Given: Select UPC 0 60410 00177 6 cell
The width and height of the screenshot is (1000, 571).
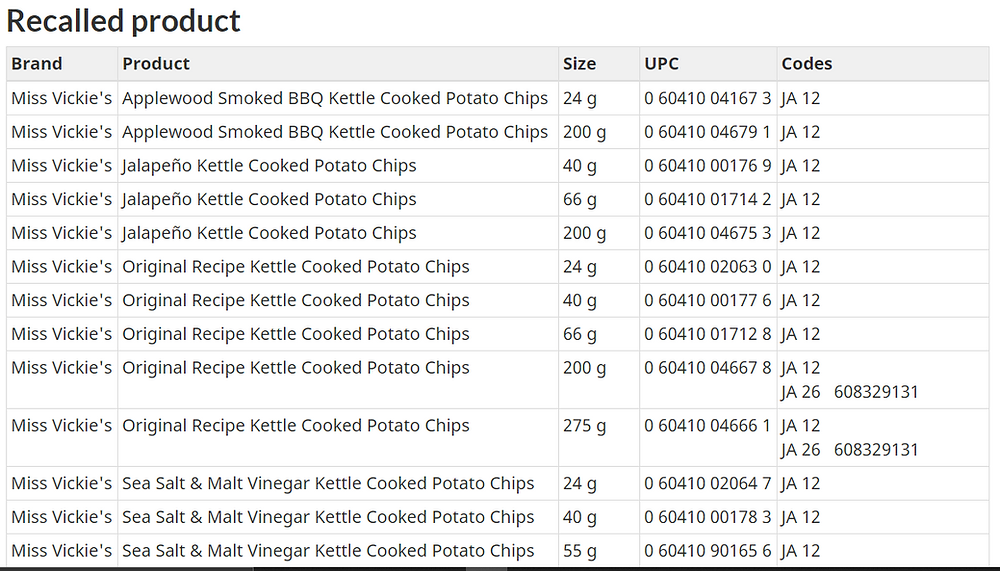Looking at the screenshot, I should [708, 300].
